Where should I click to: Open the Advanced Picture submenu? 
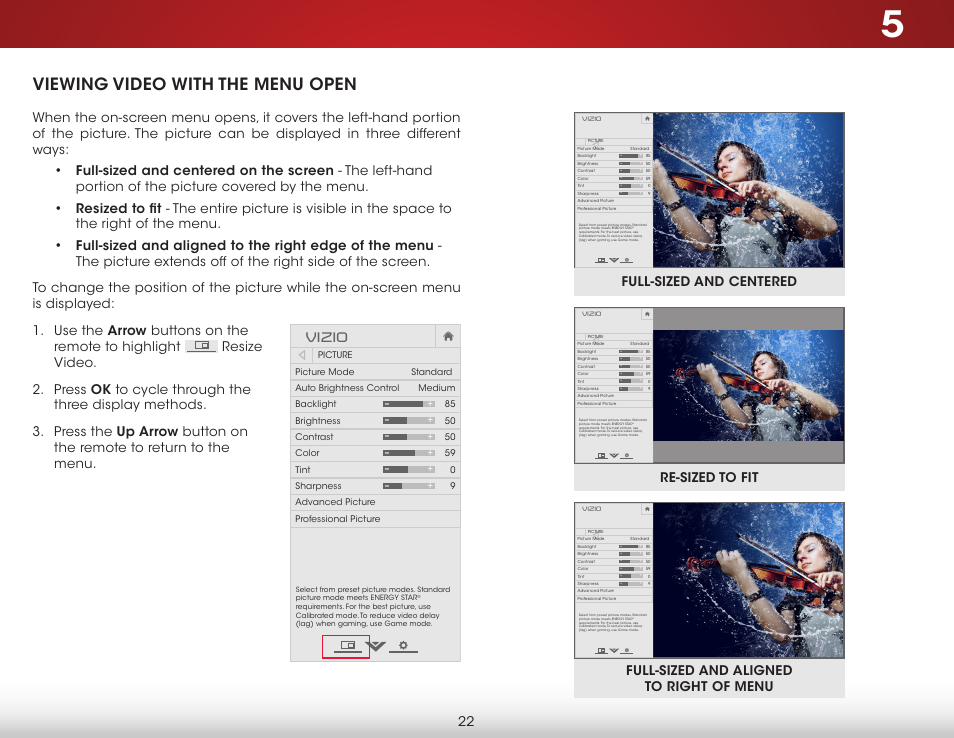click(375, 502)
